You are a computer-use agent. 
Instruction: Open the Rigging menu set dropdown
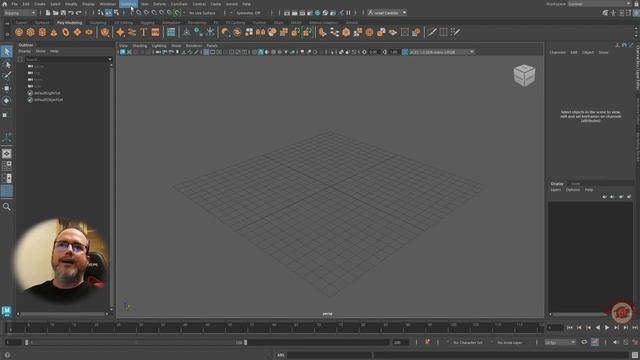[20, 13]
